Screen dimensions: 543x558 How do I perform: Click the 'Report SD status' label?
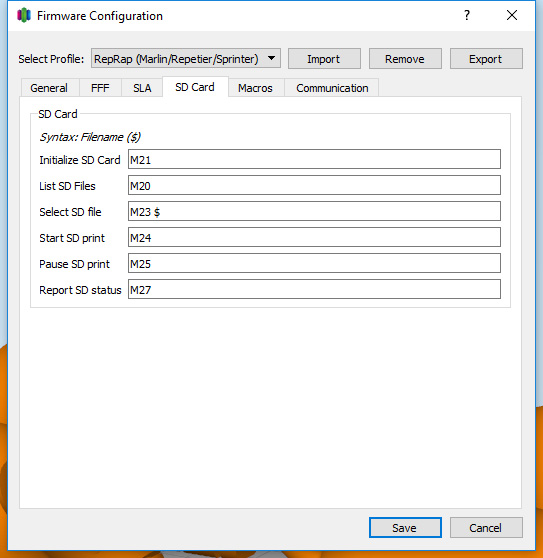click(x=80, y=290)
